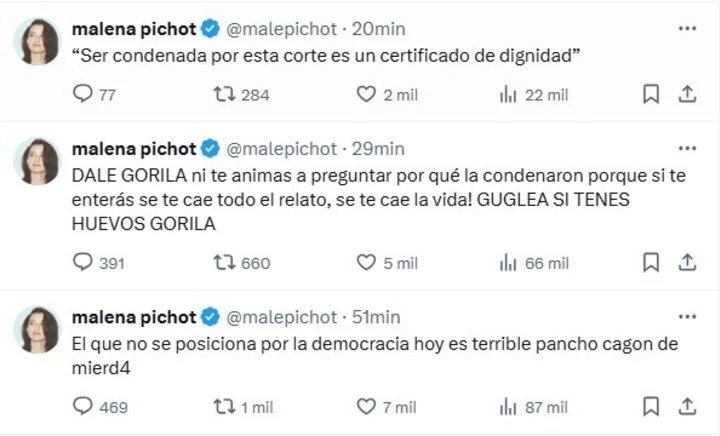Bookmark the 'DALE GORILA' tweet

[650, 263]
